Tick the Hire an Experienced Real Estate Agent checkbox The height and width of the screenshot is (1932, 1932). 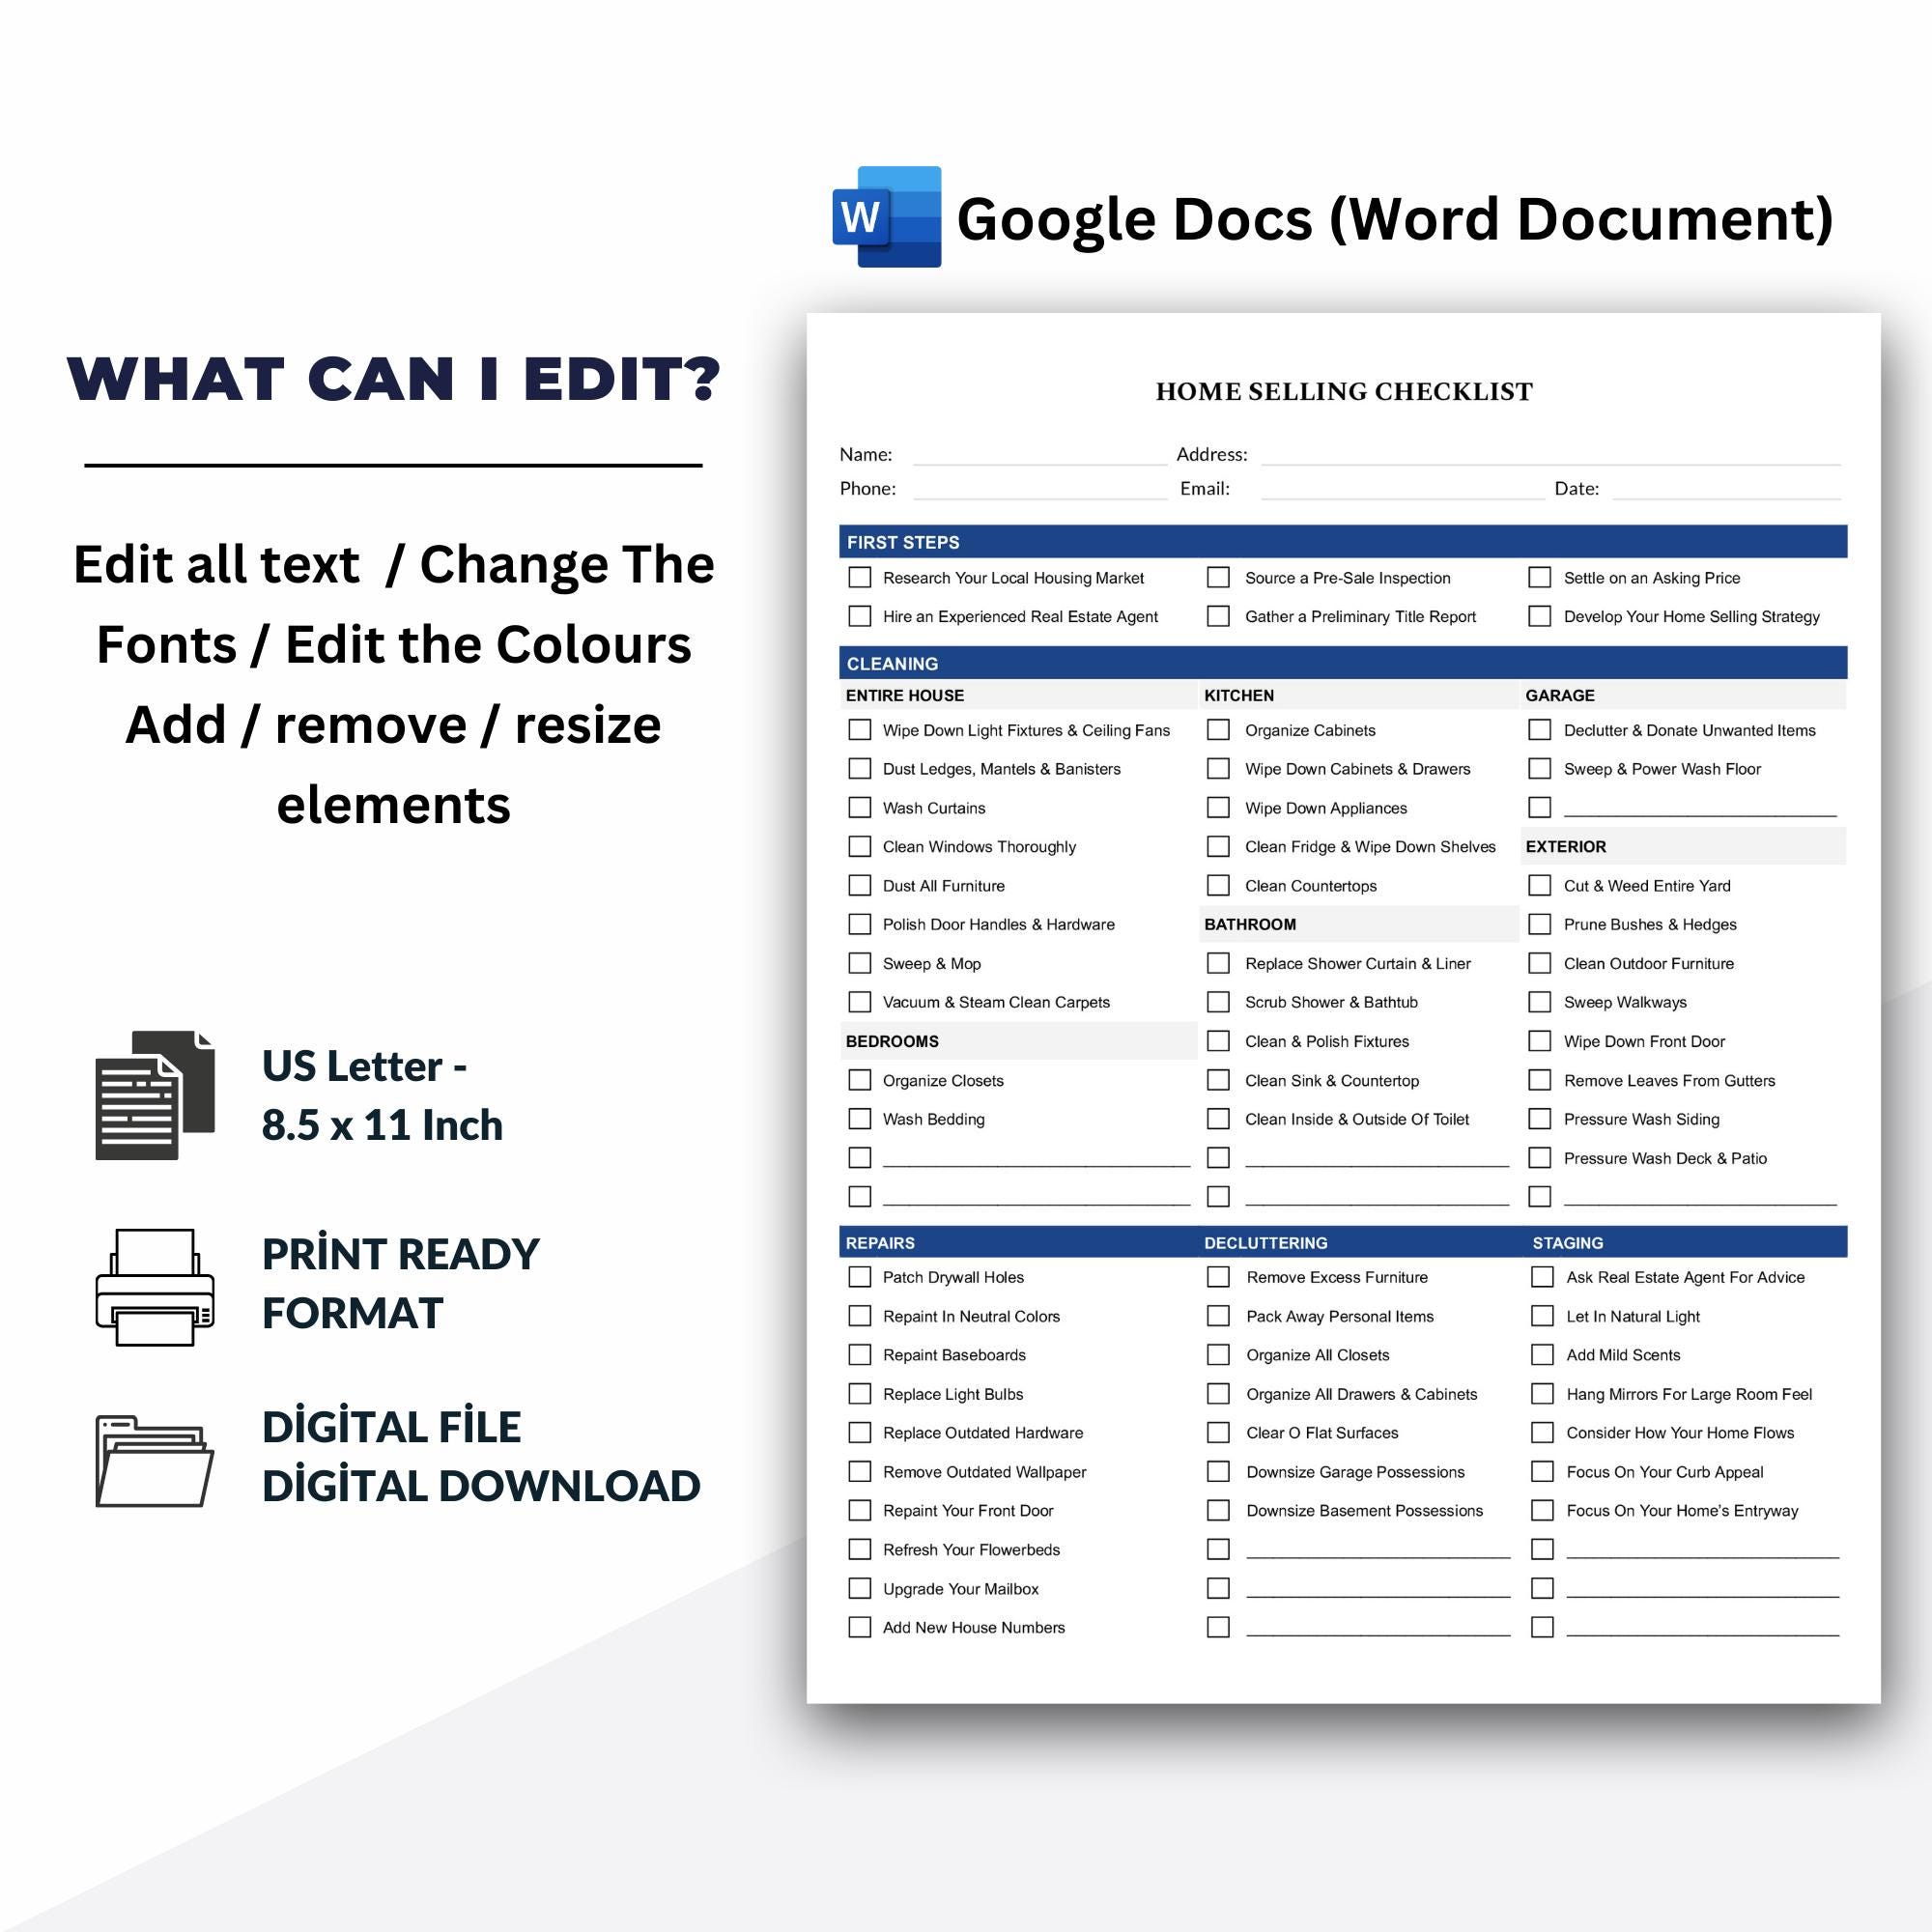860,616
